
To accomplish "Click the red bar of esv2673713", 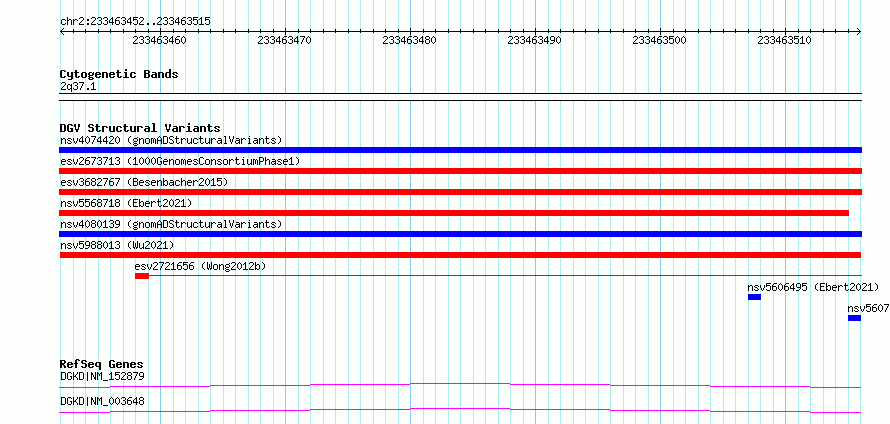I will 460,171.
